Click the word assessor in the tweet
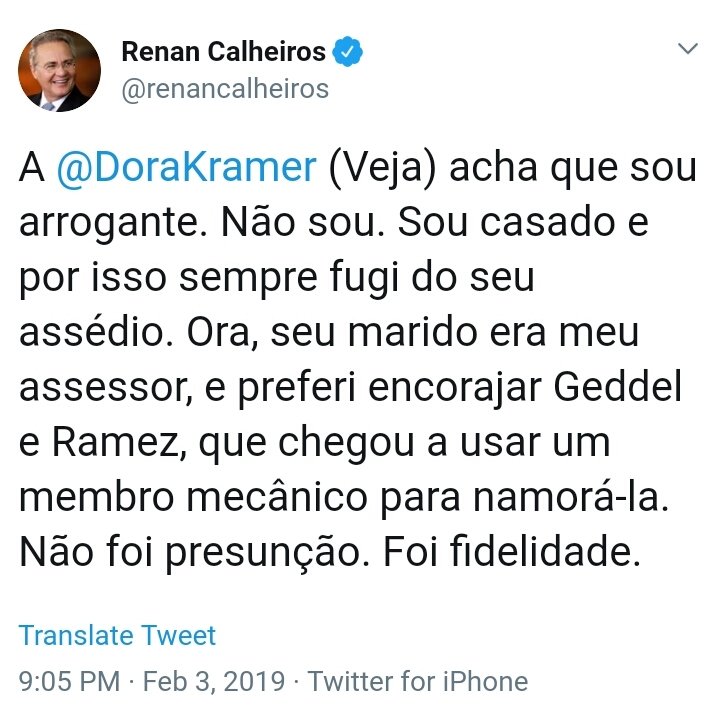 pos(106,388)
